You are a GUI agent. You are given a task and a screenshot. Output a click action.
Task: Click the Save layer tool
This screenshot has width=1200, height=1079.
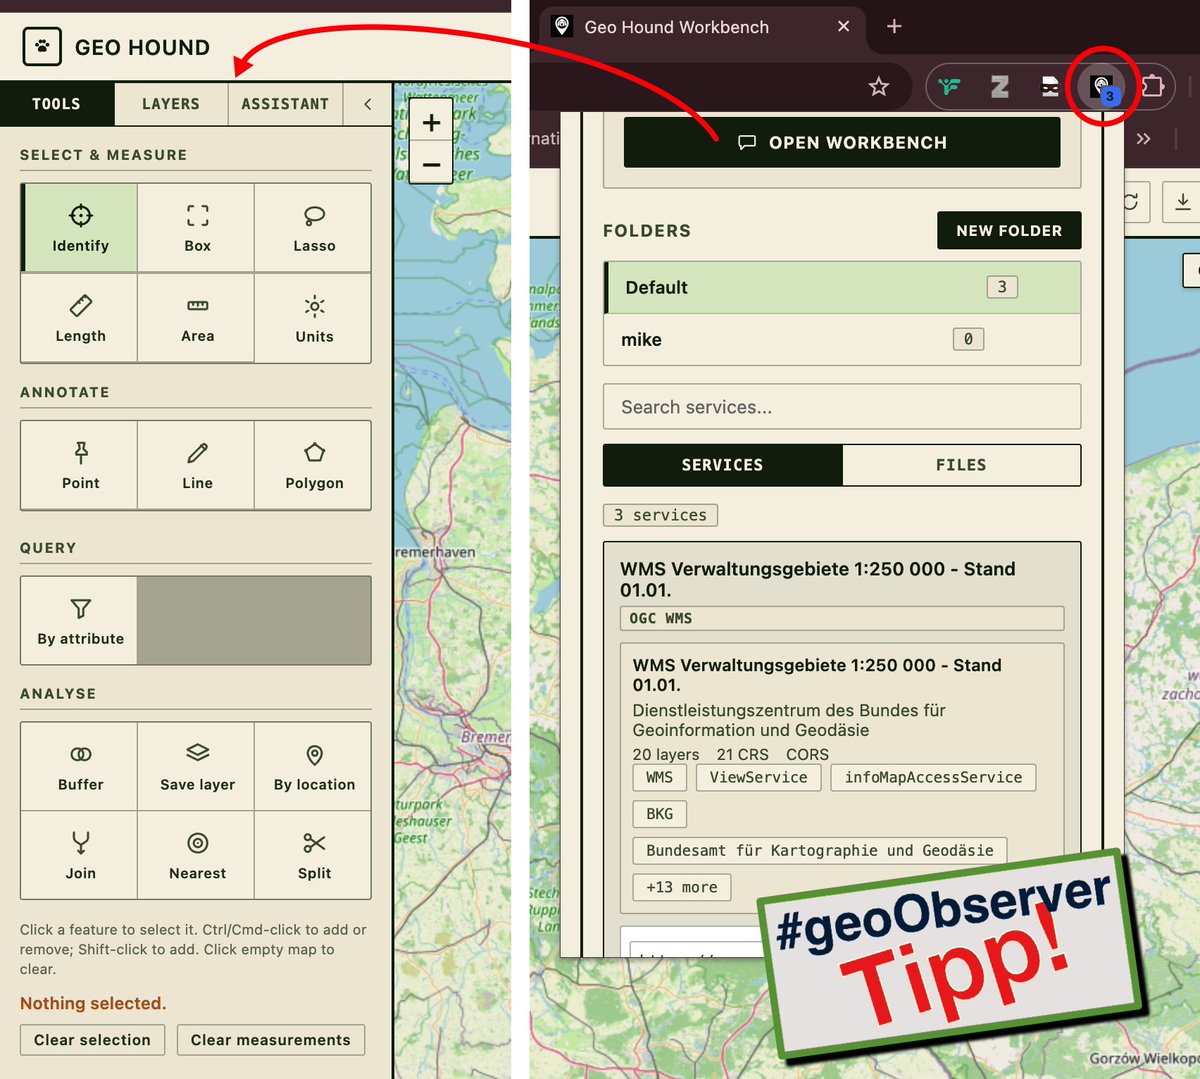click(x=197, y=767)
